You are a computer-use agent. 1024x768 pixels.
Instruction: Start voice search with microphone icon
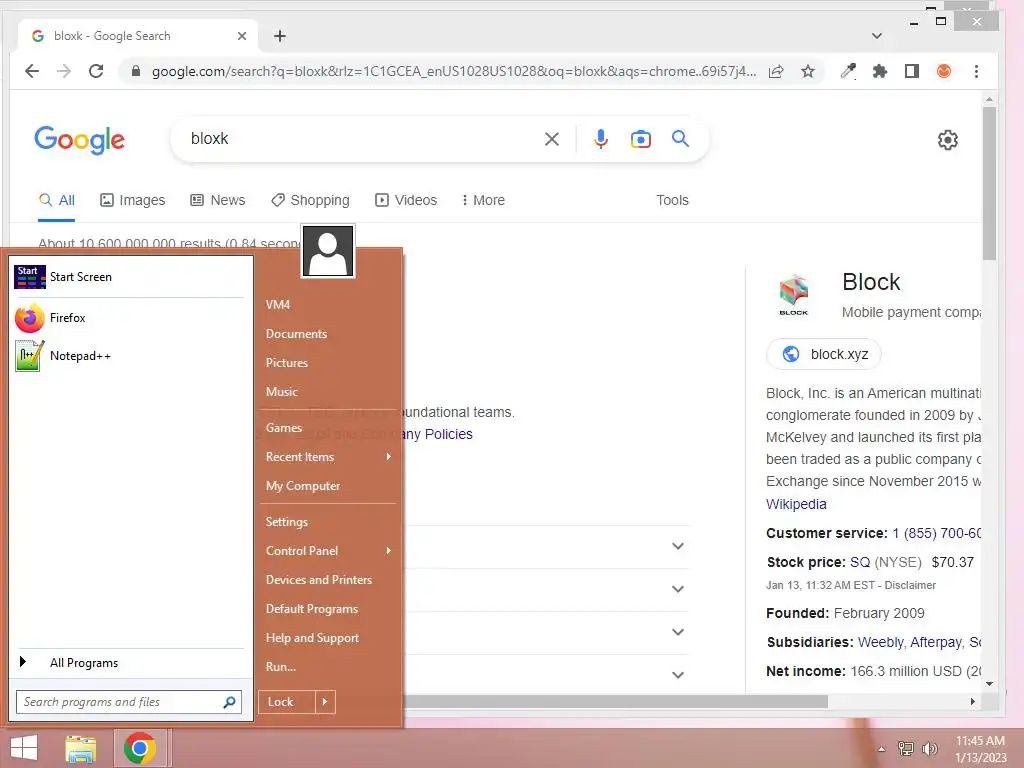[x=601, y=138]
